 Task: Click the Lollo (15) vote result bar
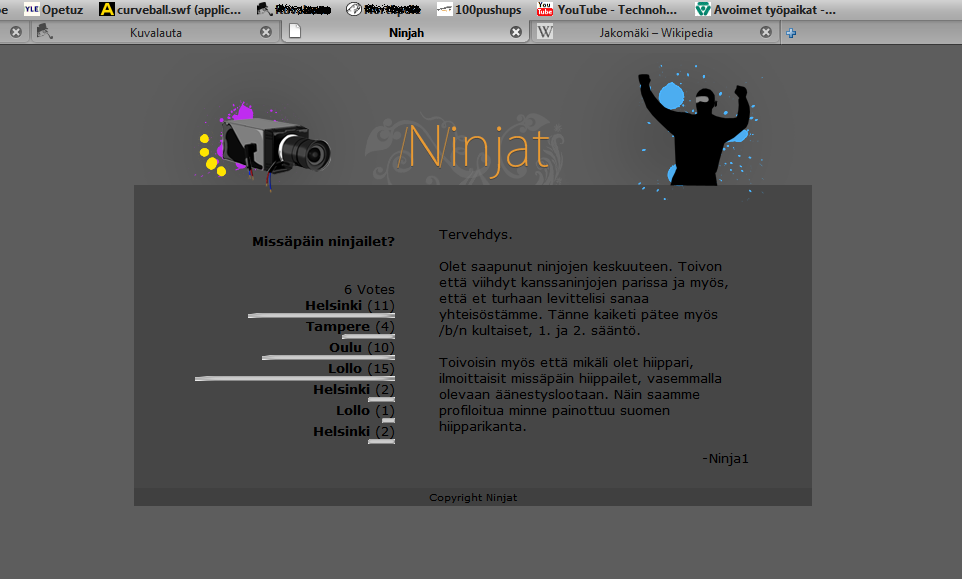295,379
